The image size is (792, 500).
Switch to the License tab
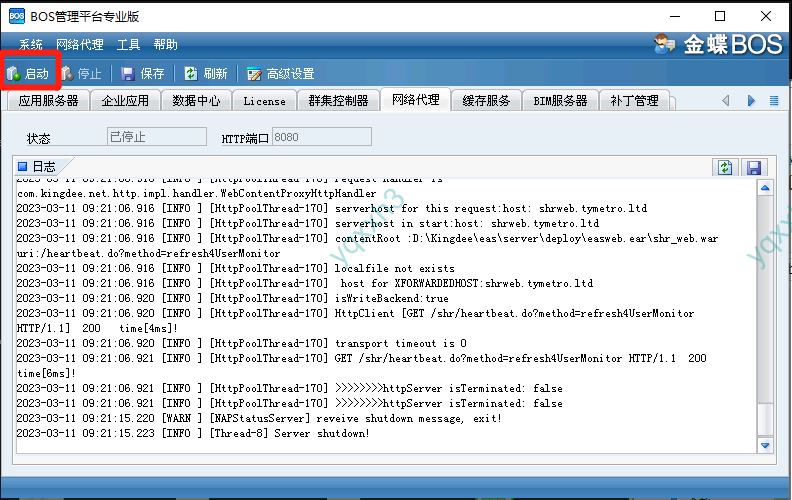tap(264, 101)
